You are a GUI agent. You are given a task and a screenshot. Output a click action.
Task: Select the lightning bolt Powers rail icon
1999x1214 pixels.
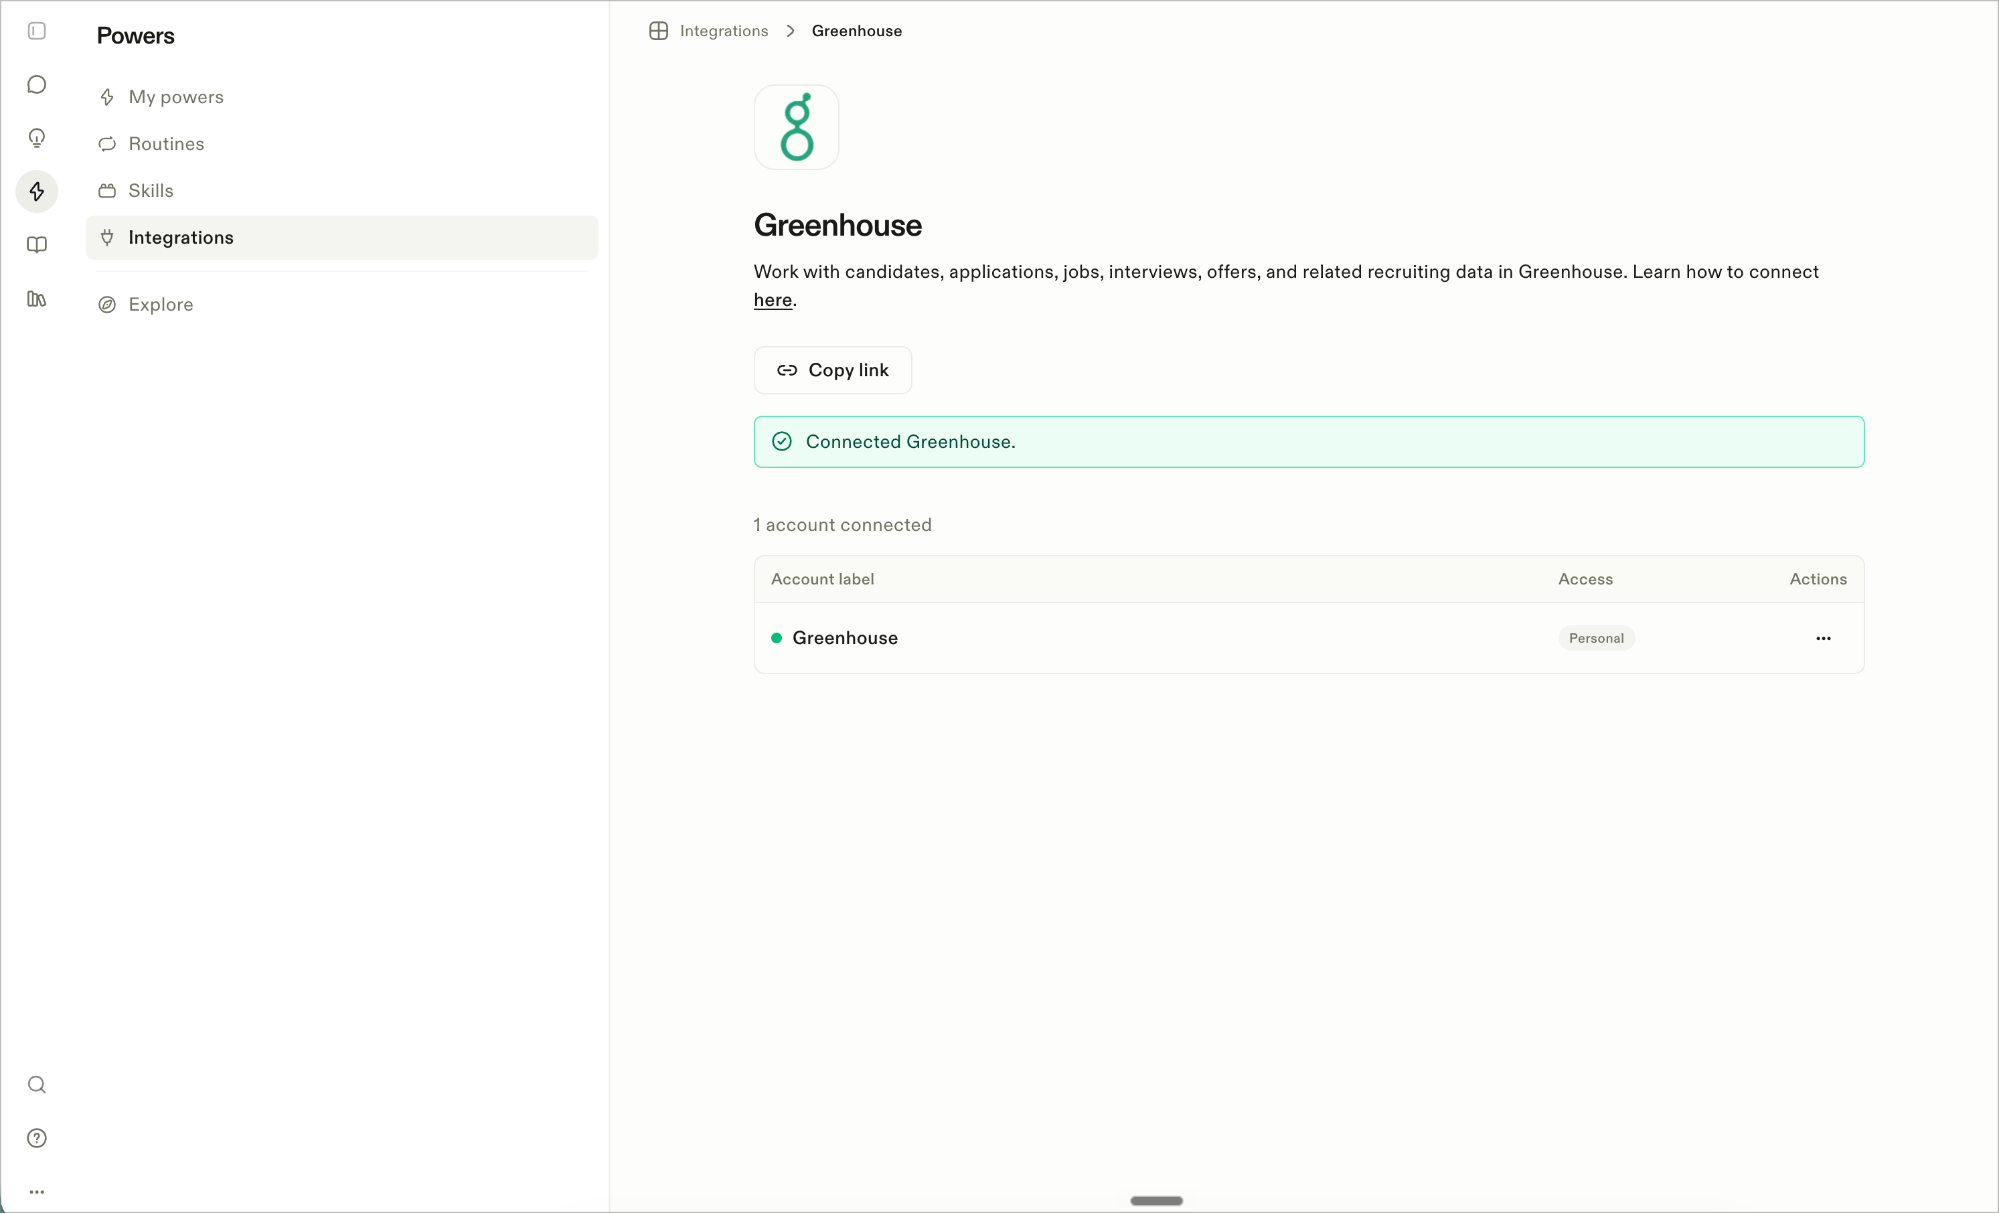[37, 191]
